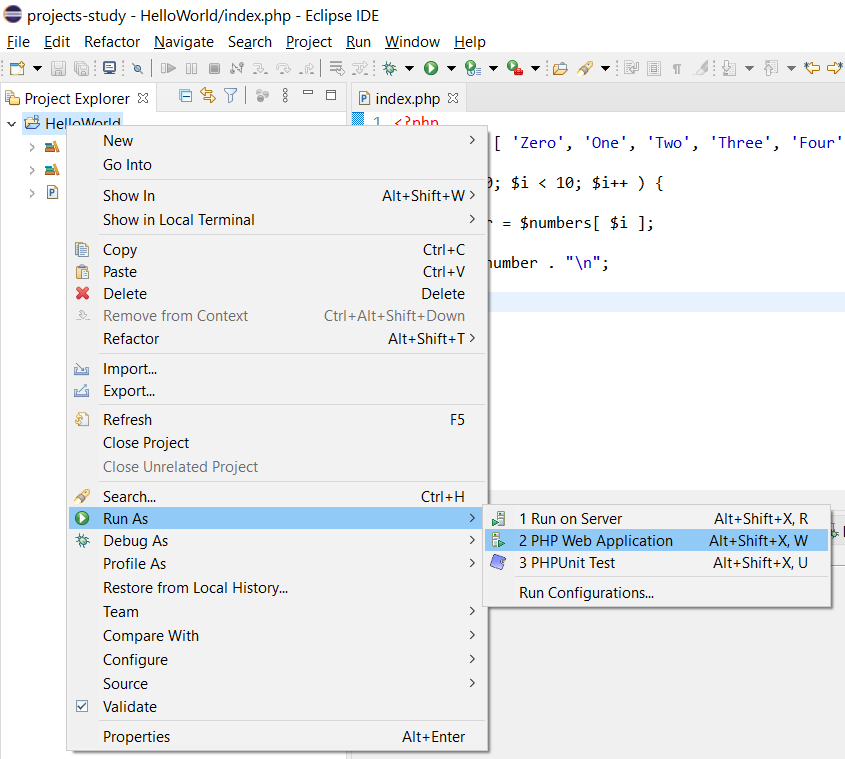Viewport: 845px width, 759px height.
Task: Select Export... in the context menu
Action: tap(278, 391)
